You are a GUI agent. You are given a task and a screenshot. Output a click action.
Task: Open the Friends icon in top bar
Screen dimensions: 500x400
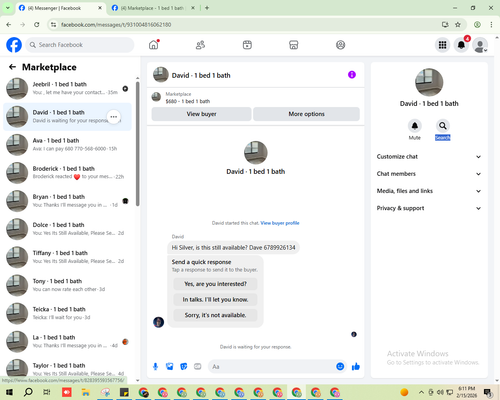(200, 45)
